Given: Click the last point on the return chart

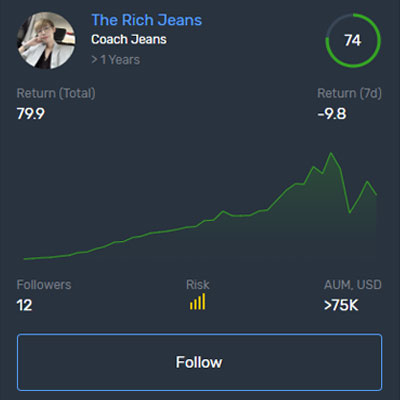Looking at the screenshot, I should coord(376,195).
